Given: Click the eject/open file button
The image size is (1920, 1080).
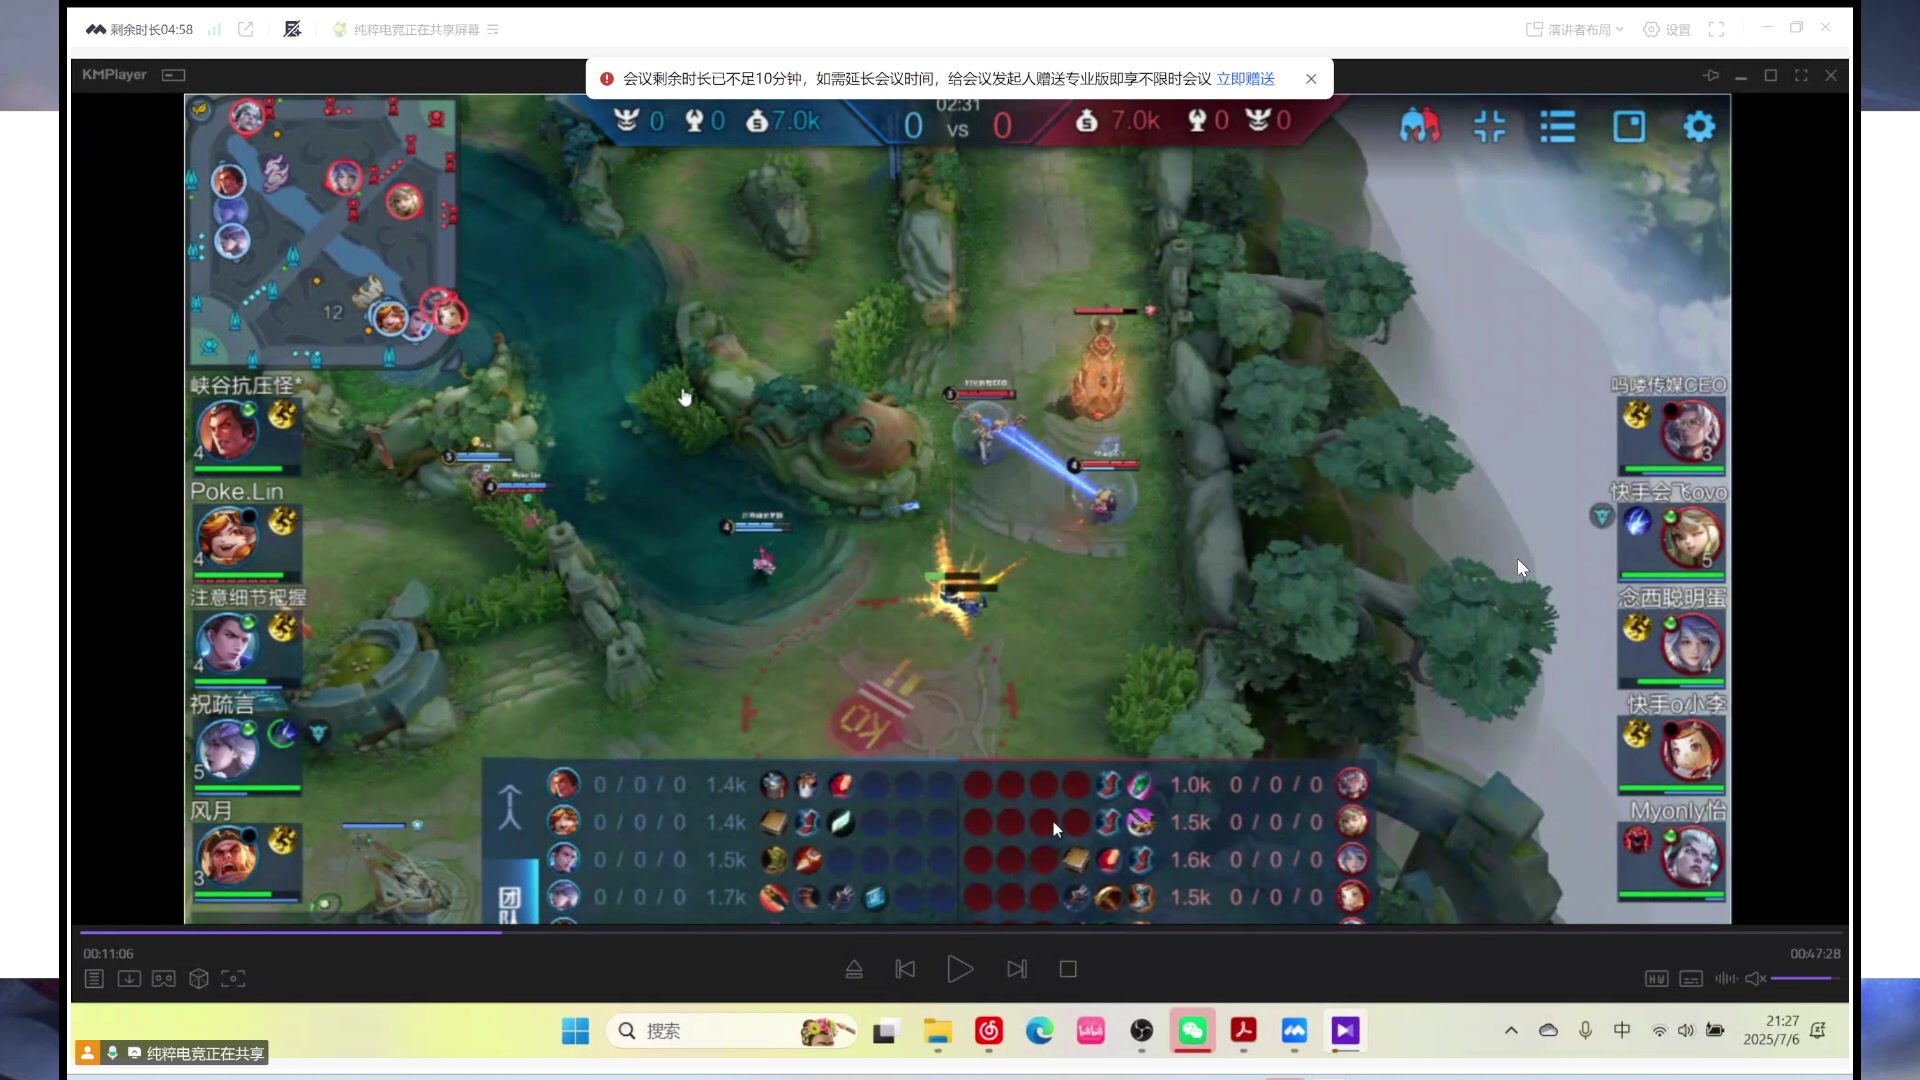Looking at the screenshot, I should [854, 969].
